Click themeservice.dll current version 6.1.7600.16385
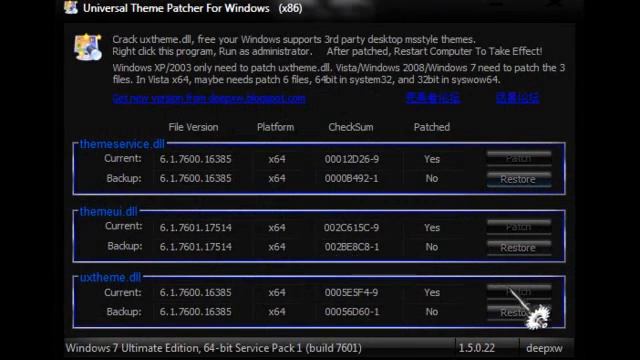640x360 pixels. pyautogui.click(x=196, y=159)
